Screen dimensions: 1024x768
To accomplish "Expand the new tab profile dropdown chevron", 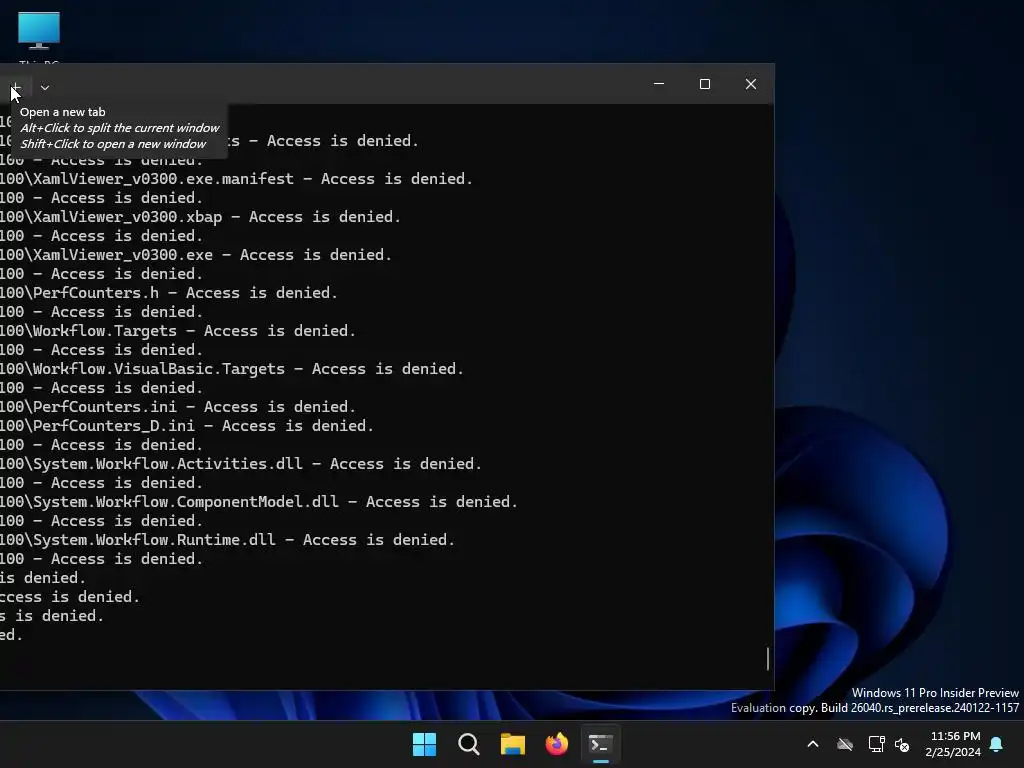I will click(x=44, y=87).
